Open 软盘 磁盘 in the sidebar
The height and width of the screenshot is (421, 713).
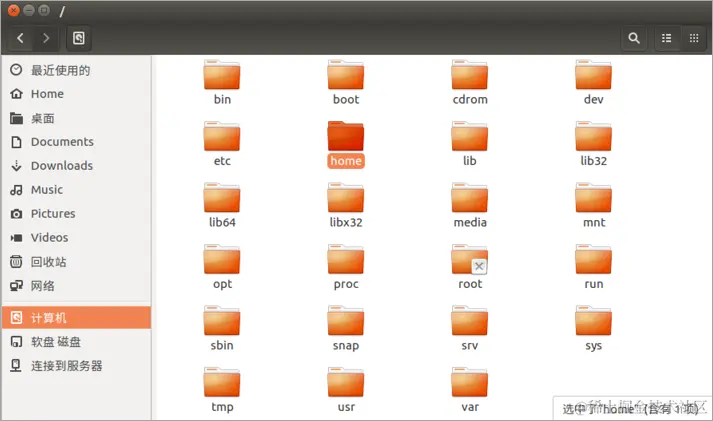[76, 341]
